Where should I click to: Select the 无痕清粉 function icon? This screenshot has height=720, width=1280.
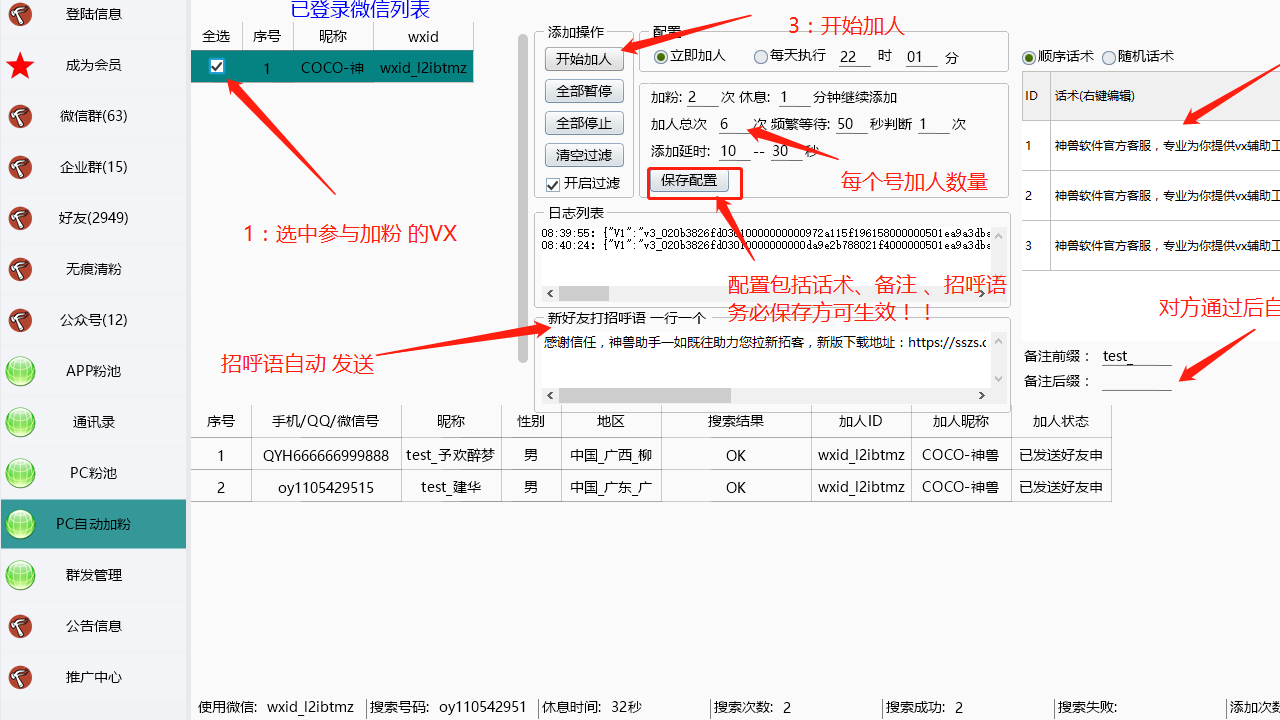click(x=20, y=269)
